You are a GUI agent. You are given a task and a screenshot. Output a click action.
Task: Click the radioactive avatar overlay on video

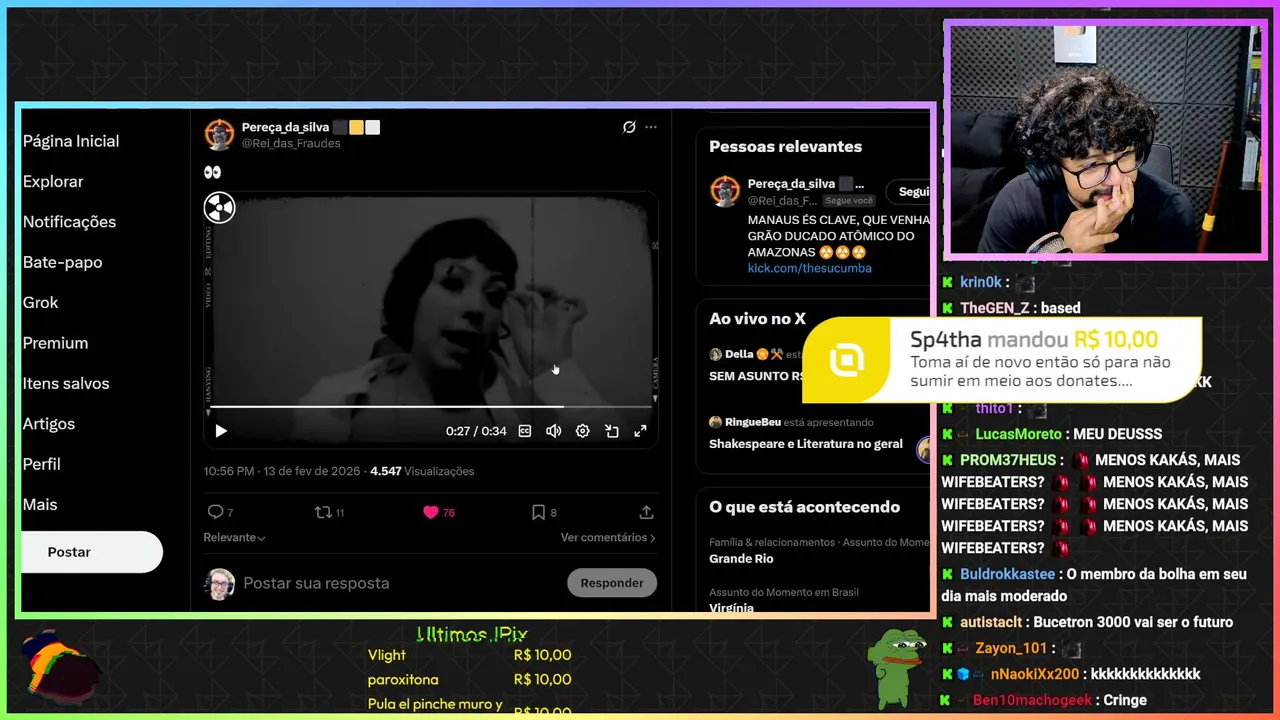tap(219, 208)
